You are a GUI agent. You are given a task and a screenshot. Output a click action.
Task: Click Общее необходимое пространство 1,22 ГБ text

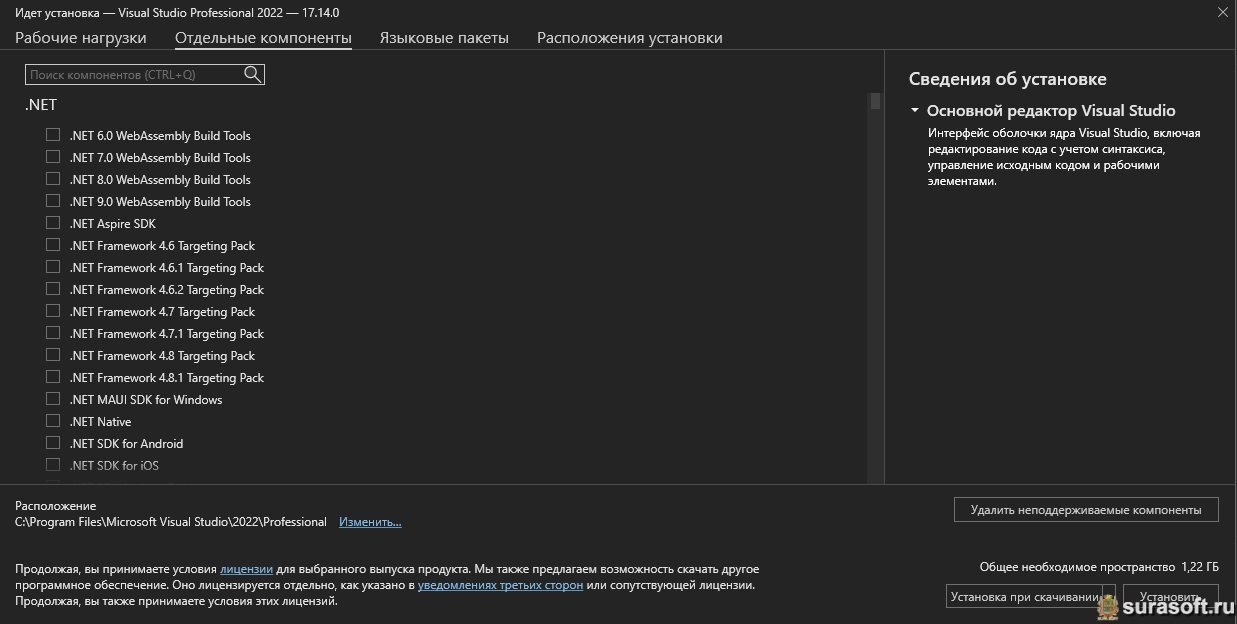coord(1099,566)
